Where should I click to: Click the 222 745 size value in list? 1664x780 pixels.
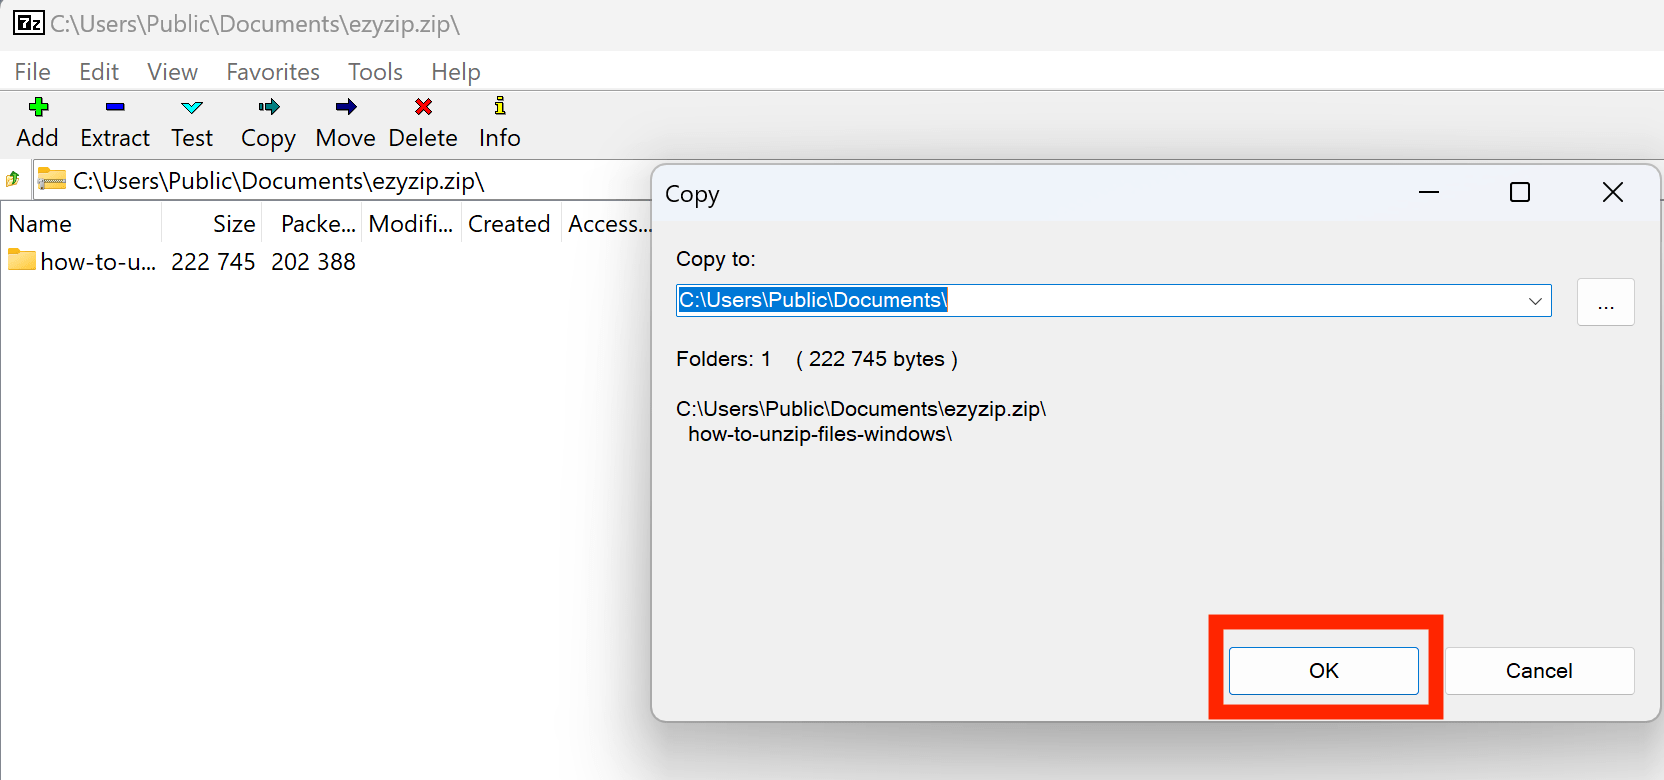(213, 262)
